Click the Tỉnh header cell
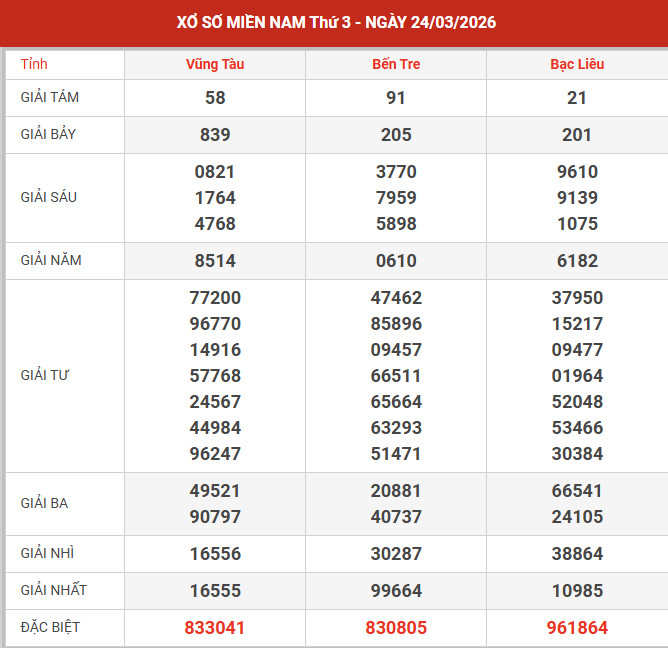 click(34, 64)
